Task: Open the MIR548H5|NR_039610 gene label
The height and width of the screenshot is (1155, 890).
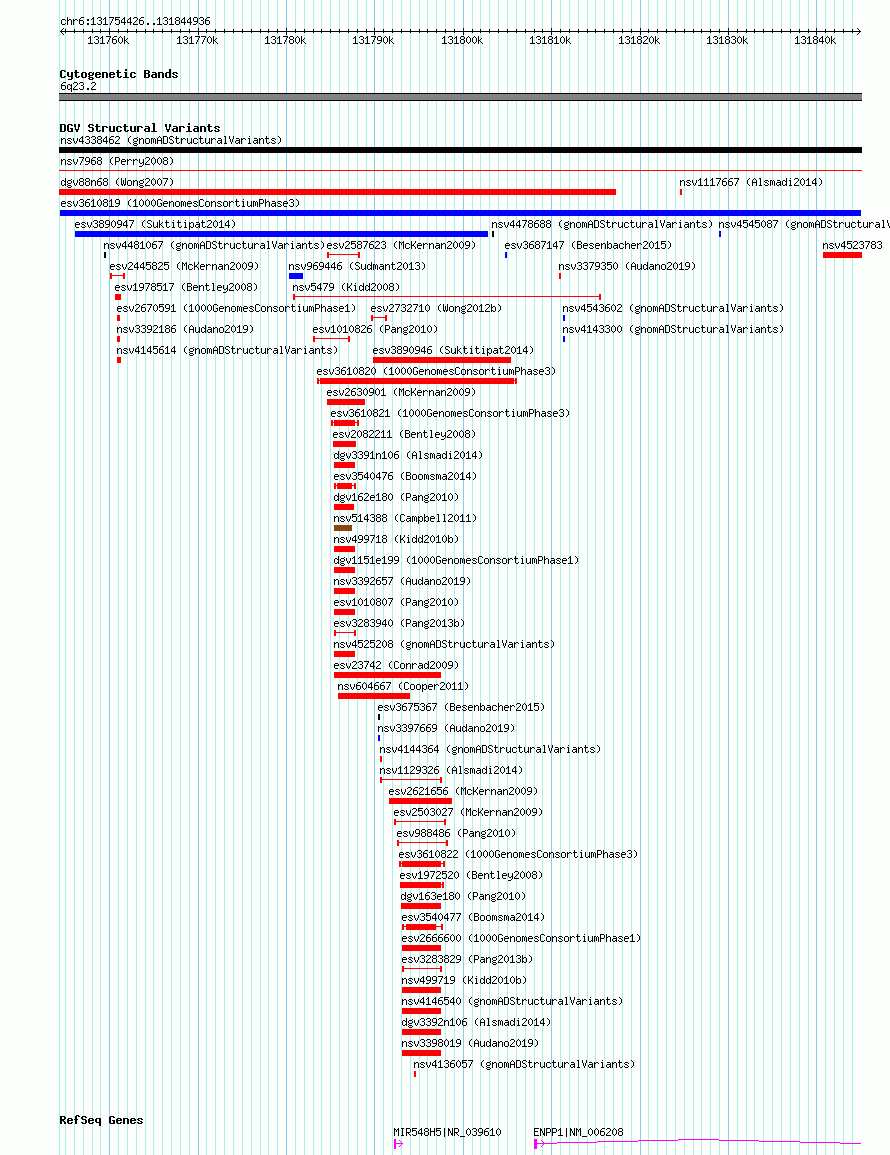Action: (447, 1132)
